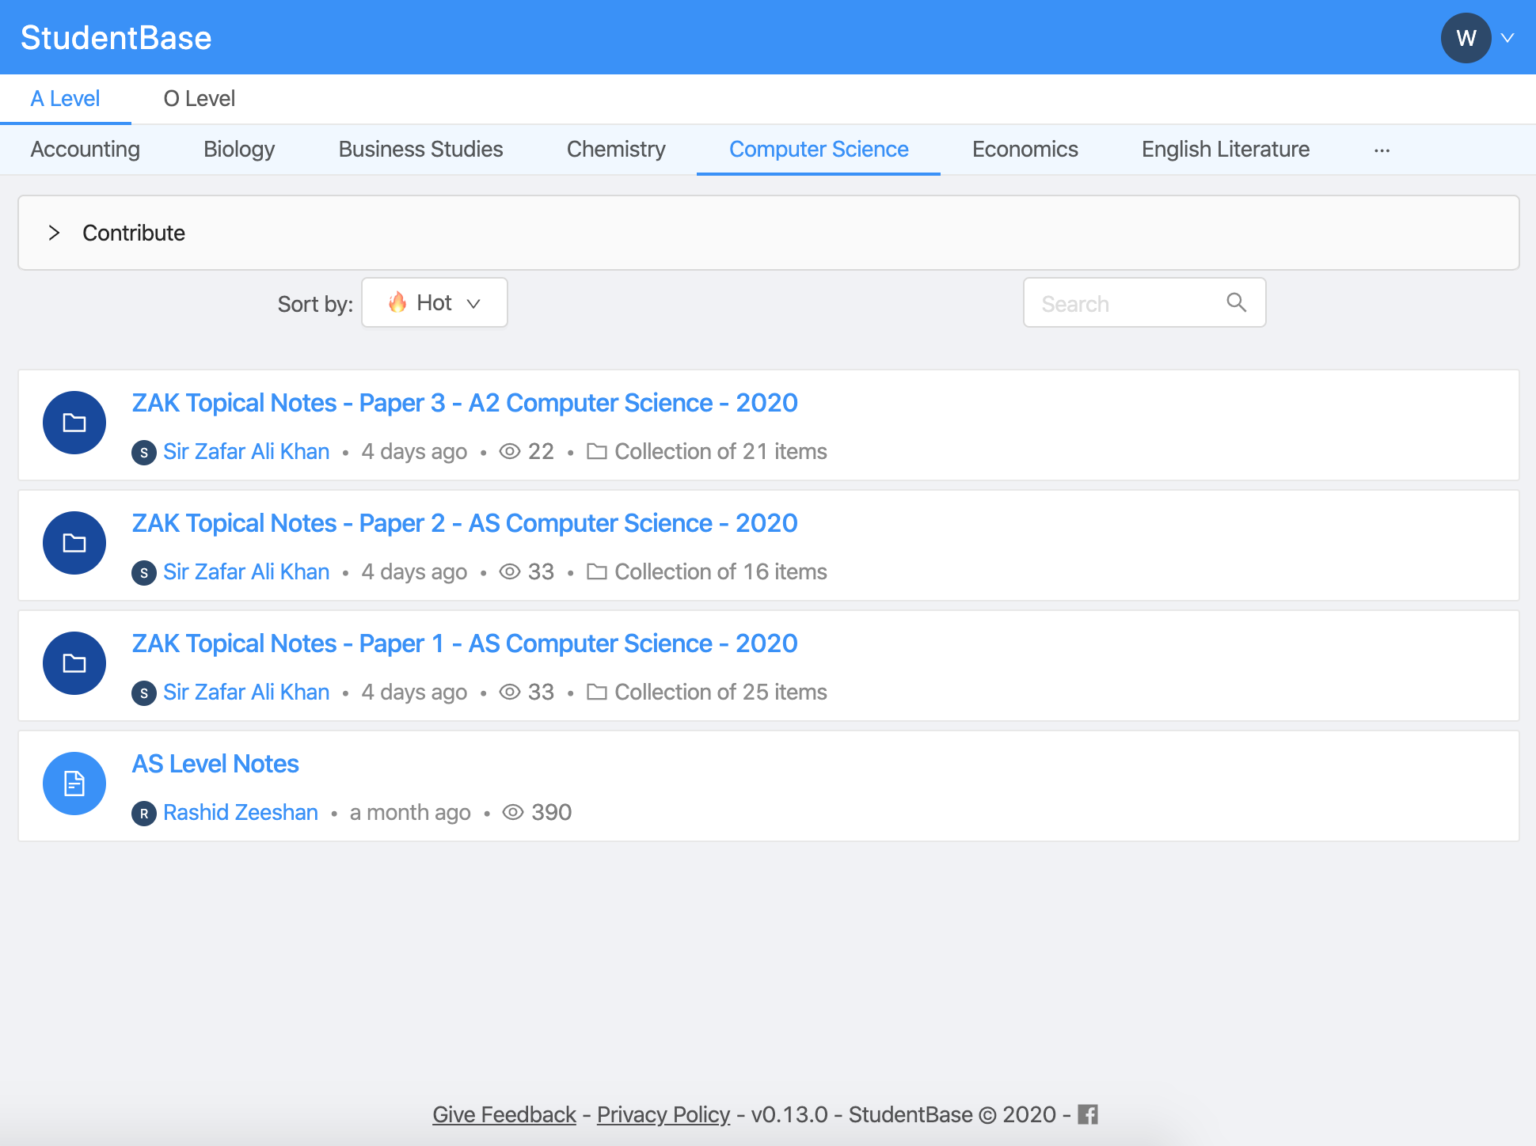Image resolution: width=1536 pixels, height=1146 pixels.
Task: Open the AS Level Notes link
Action: 215,764
